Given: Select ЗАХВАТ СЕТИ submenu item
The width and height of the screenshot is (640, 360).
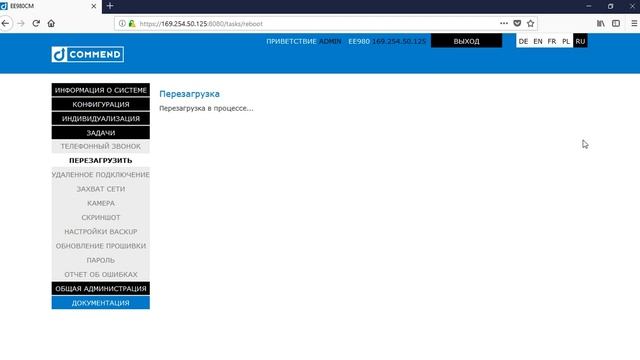Looking at the screenshot, I should point(101,189).
